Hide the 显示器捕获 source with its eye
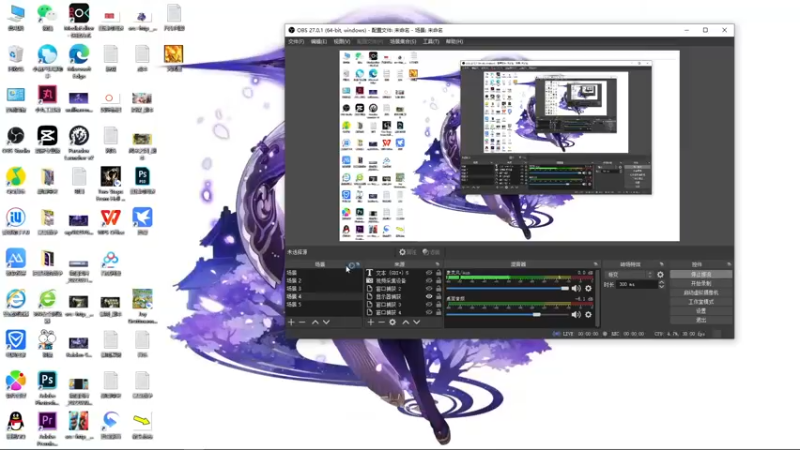 [429, 296]
